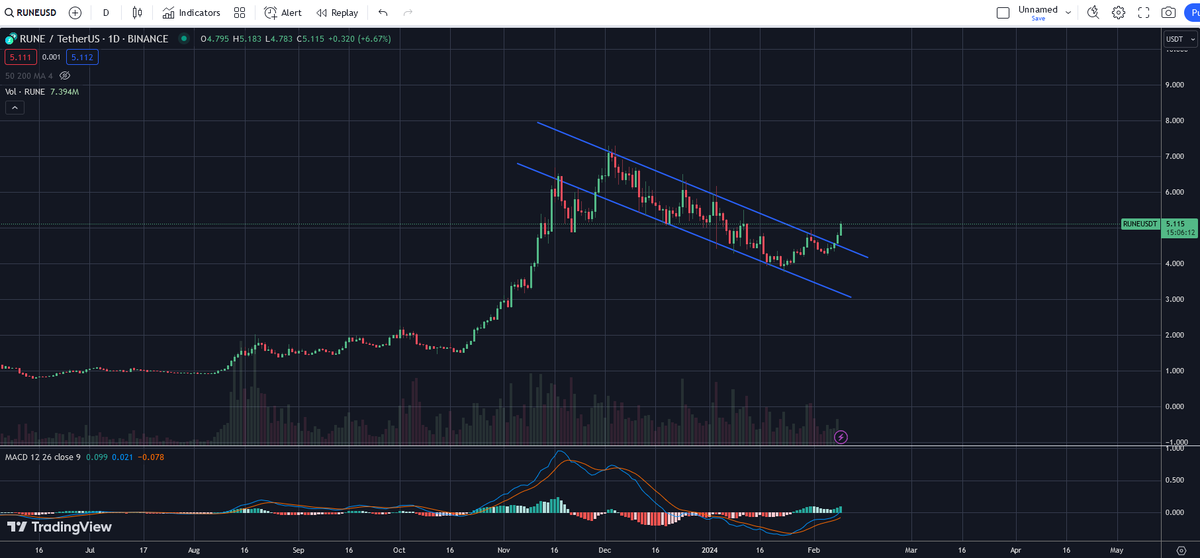Image resolution: width=1200 pixels, height=558 pixels.
Task: Click the 9.000 price scale label
Action: pyautogui.click(x=1174, y=85)
